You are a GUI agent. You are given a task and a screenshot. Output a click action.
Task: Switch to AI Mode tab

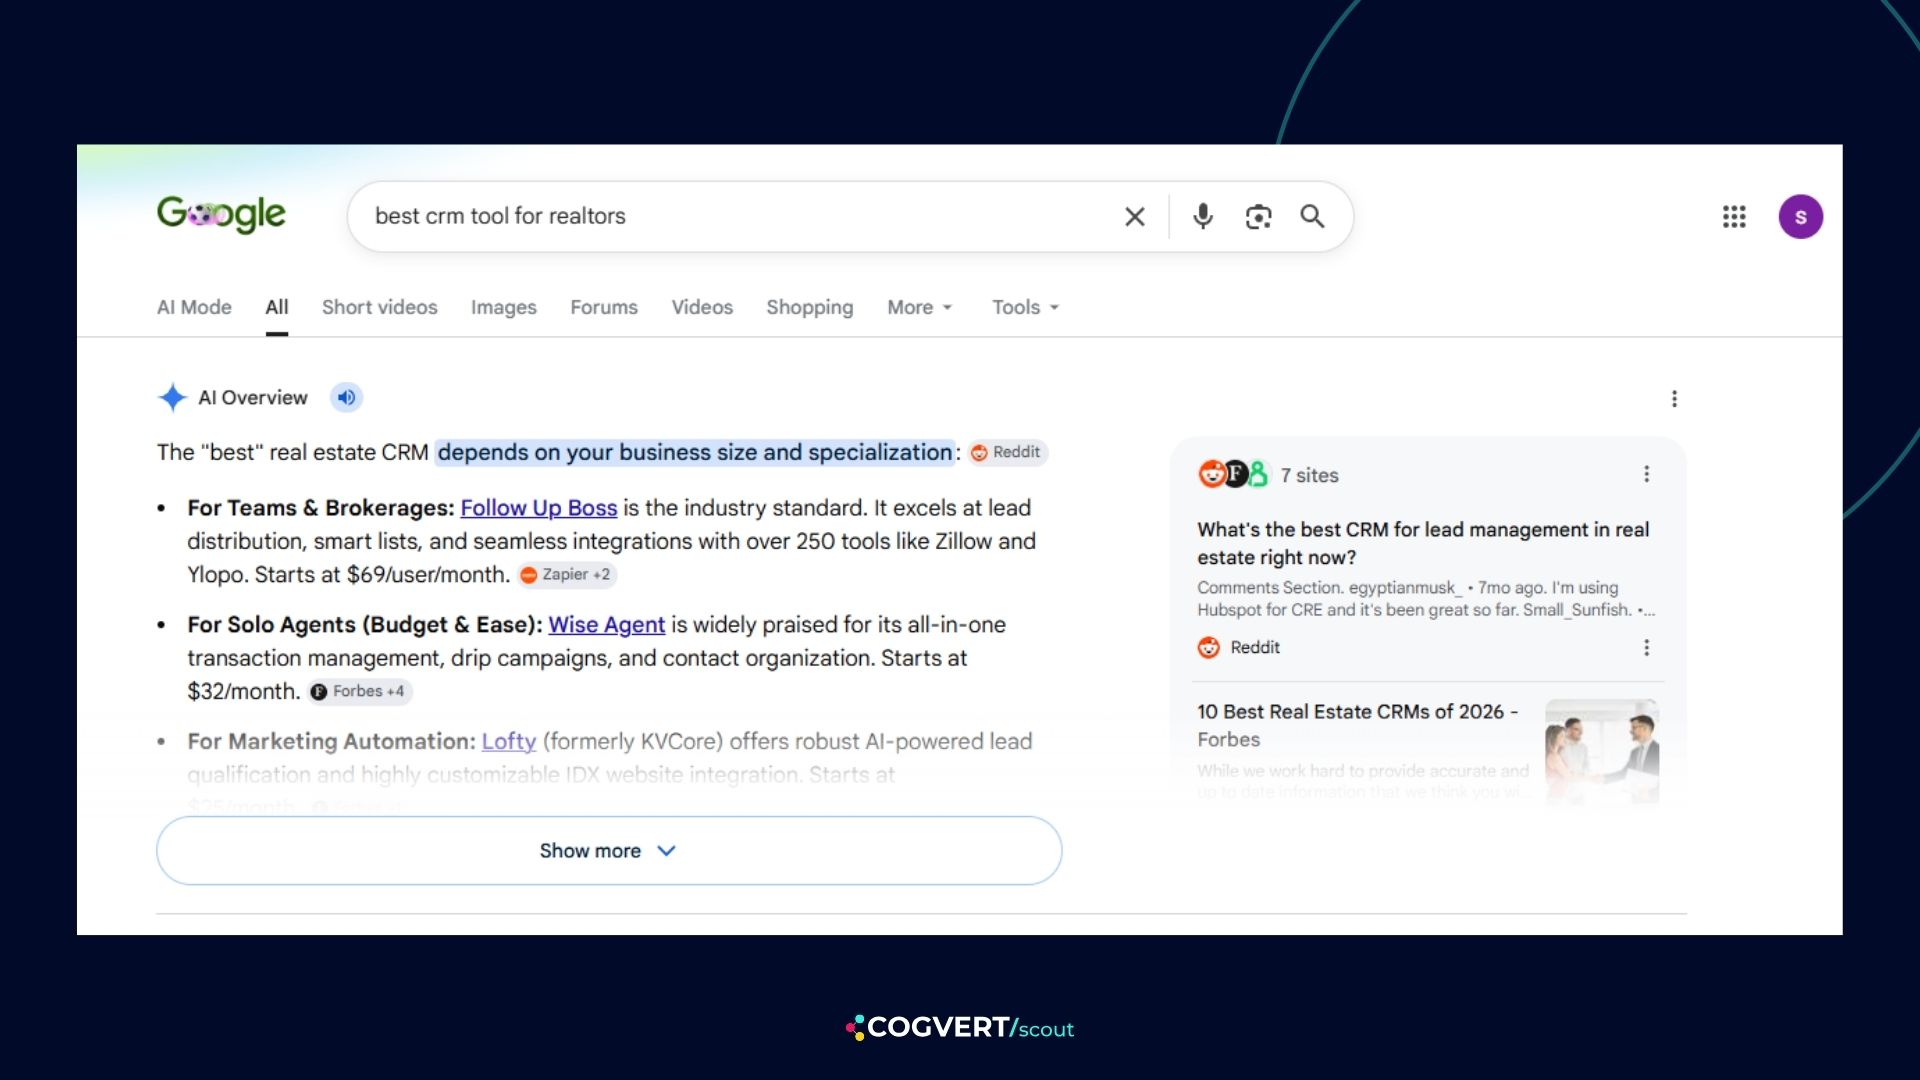pyautogui.click(x=194, y=307)
